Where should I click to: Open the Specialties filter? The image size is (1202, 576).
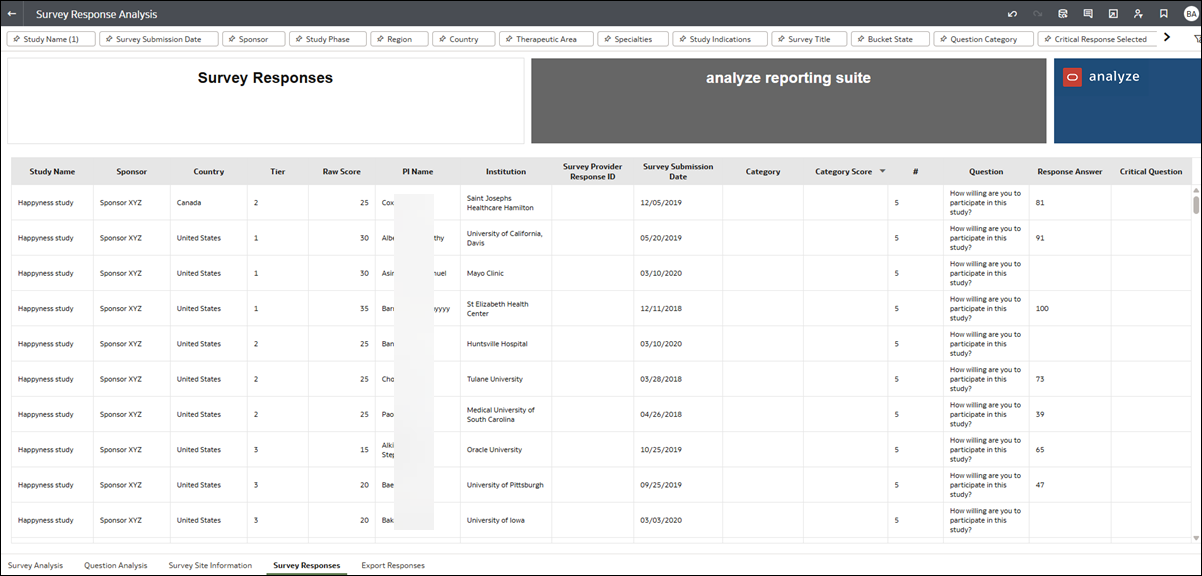(x=633, y=39)
